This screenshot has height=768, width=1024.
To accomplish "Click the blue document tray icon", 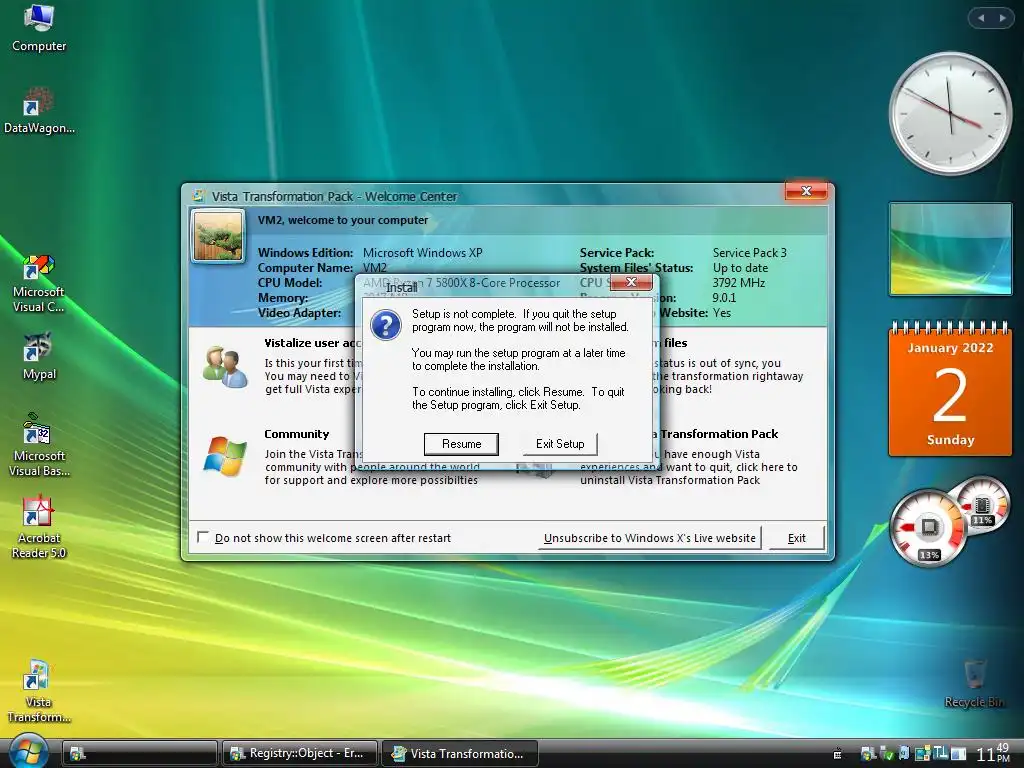I will pos(904,754).
